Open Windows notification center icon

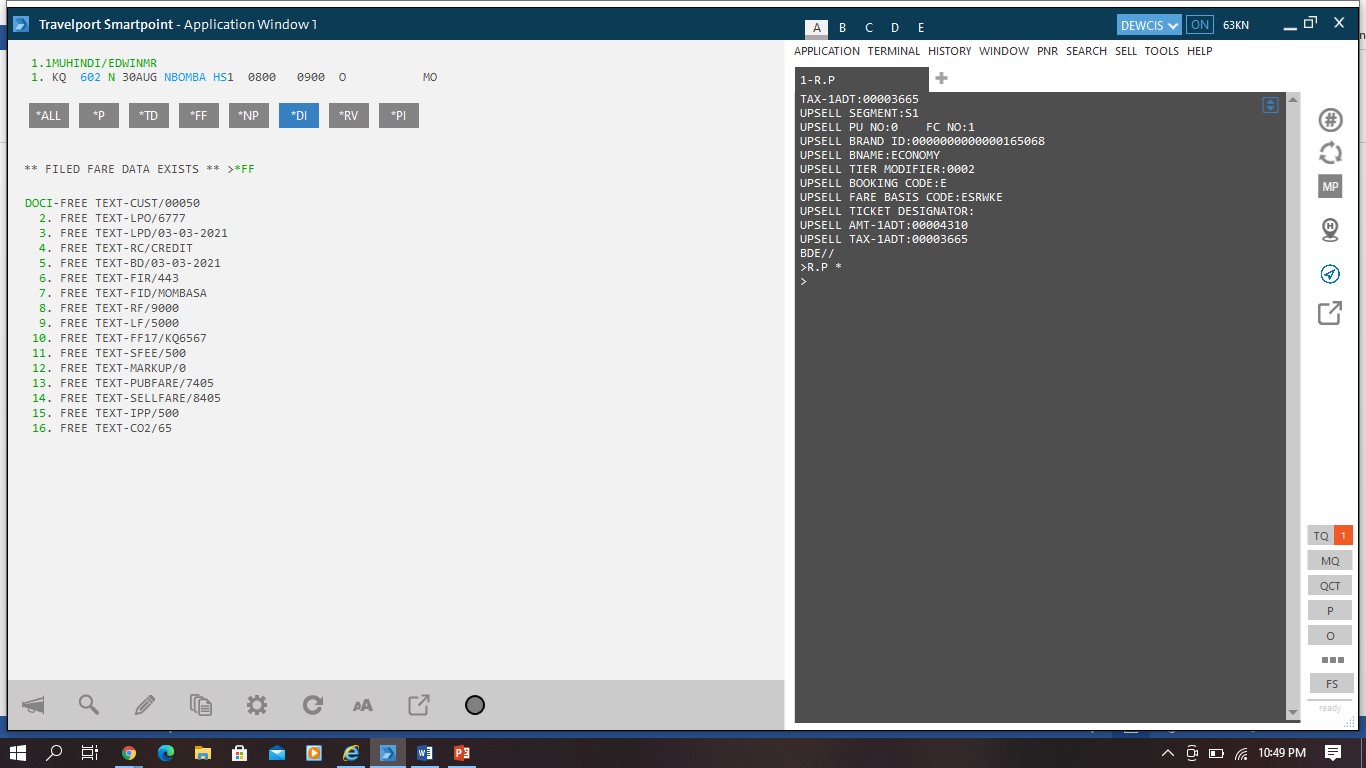click(1332, 753)
